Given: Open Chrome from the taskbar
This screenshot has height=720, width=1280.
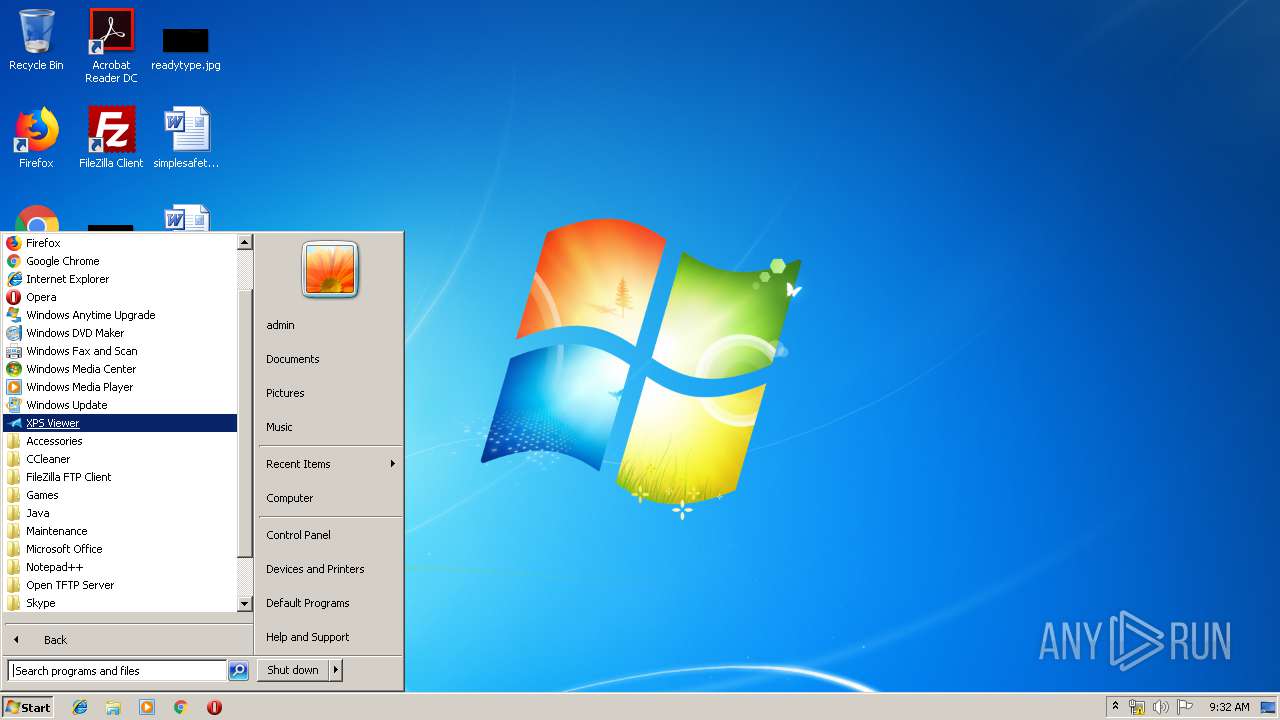Looking at the screenshot, I should pyautogui.click(x=181, y=707).
